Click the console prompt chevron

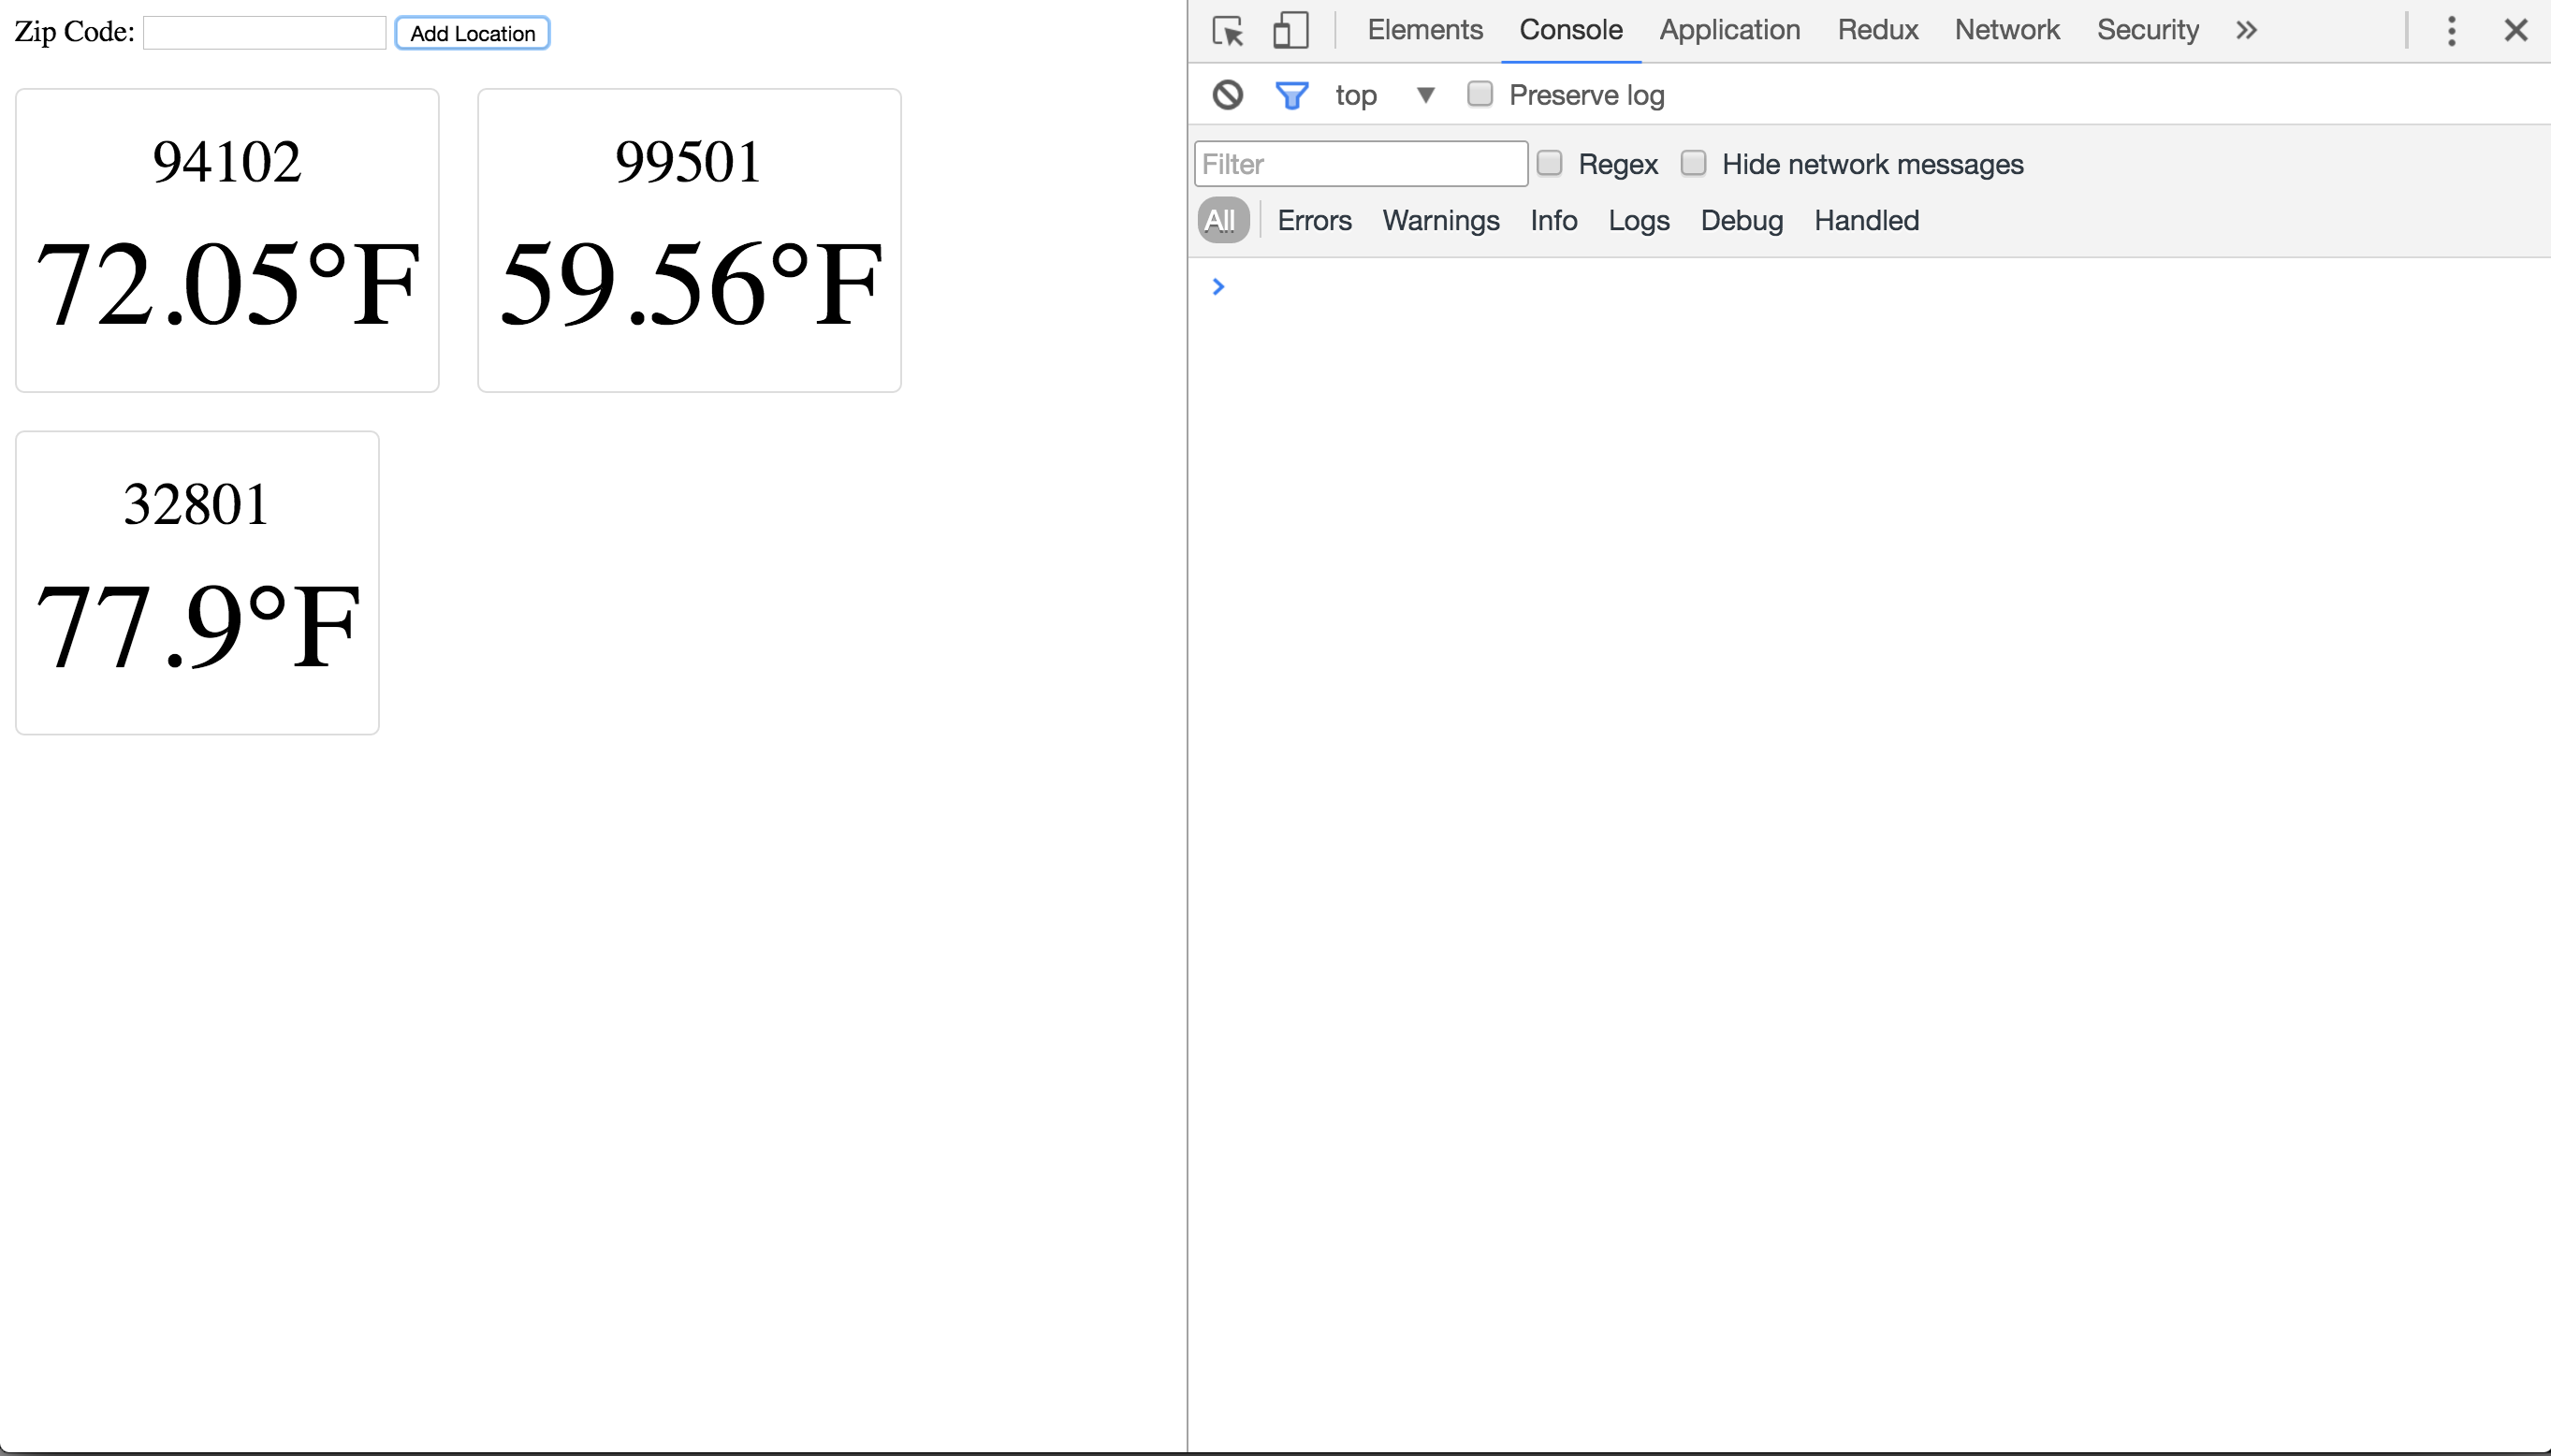(x=1217, y=287)
